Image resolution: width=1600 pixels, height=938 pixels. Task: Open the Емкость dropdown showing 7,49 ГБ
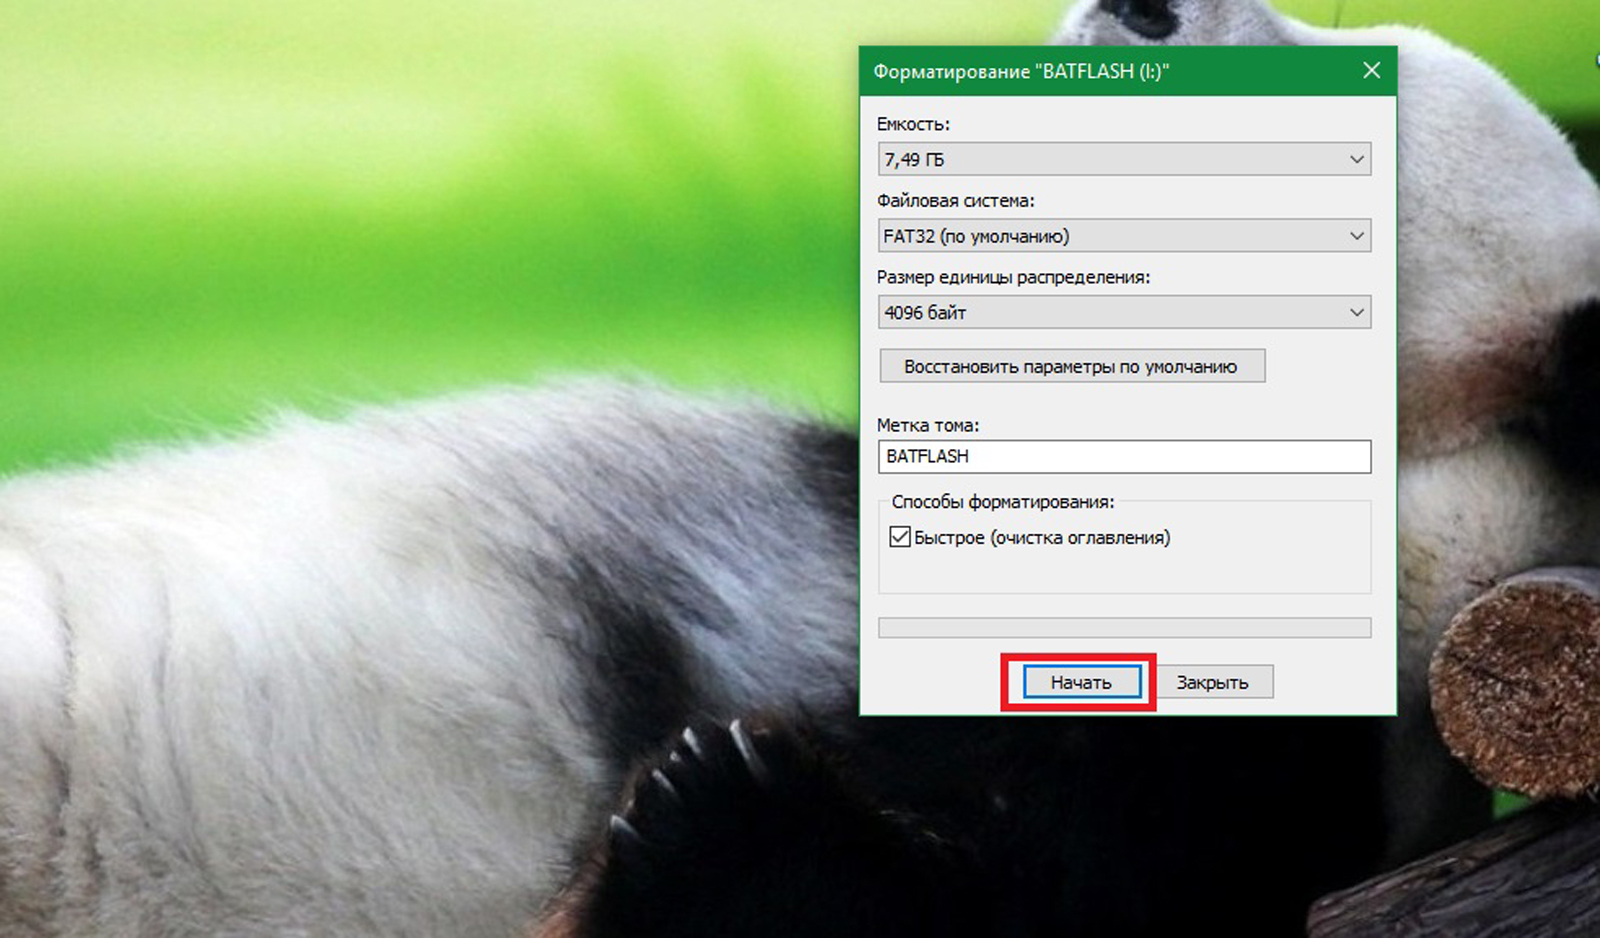(1124, 159)
